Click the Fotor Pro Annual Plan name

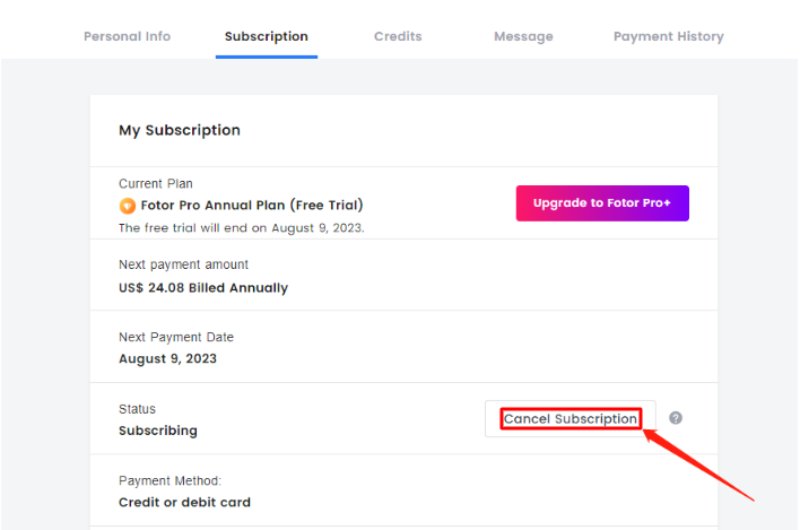coord(252,206)
